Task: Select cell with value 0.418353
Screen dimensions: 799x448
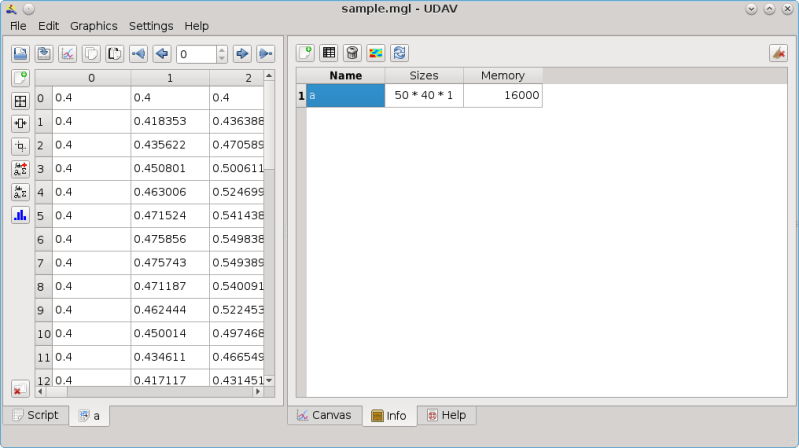Action: tap(170, 121)
